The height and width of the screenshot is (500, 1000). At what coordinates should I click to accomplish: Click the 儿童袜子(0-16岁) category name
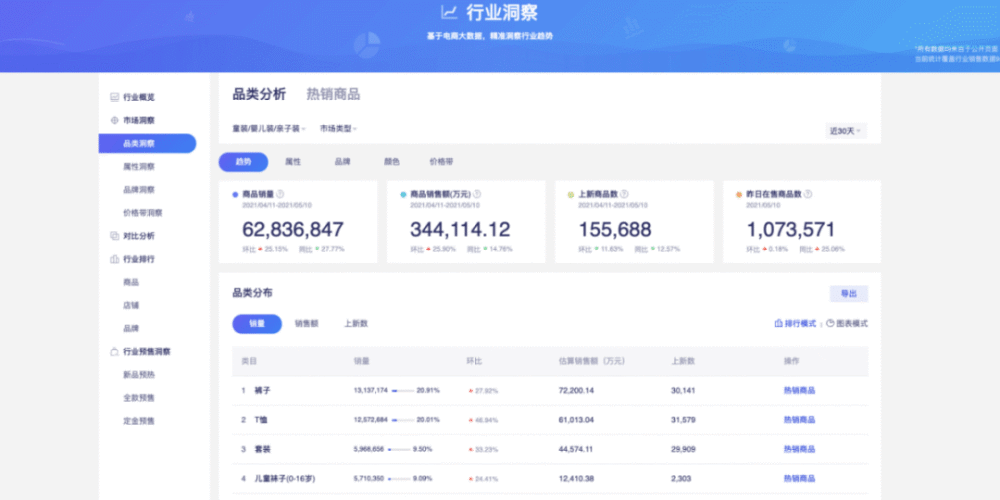[284, 479]
